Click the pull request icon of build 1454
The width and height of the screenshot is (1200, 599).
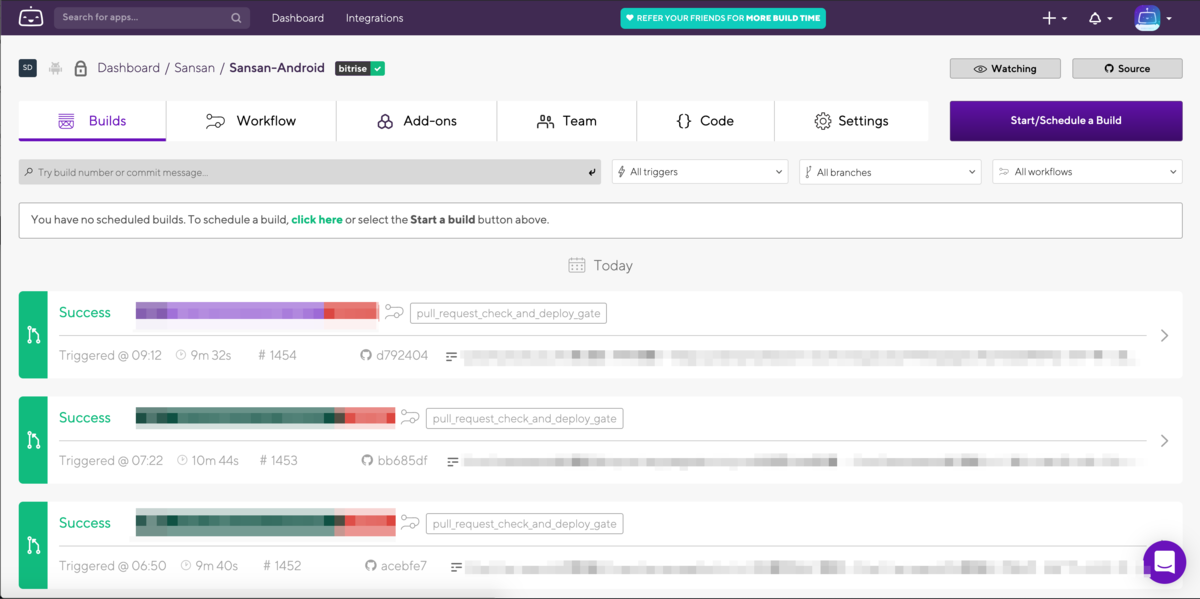click(33, 335)
